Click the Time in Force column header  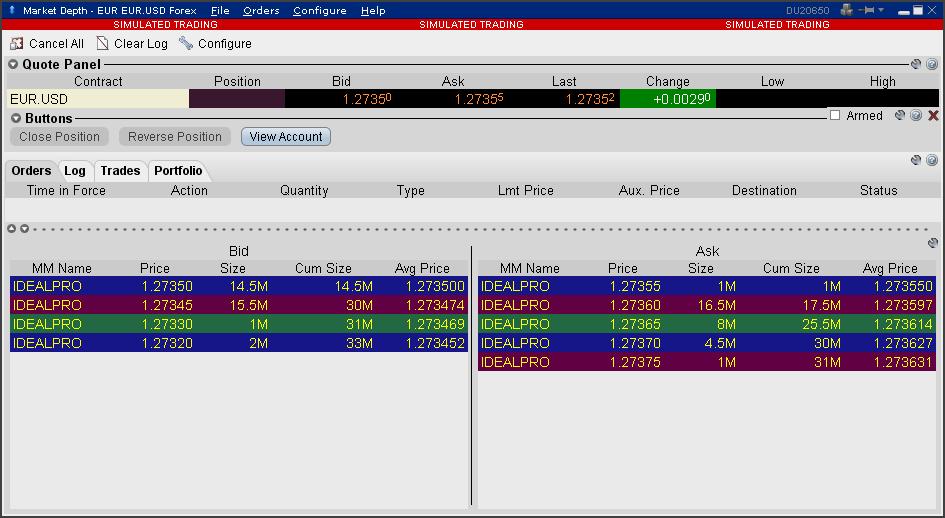coord(66,191)
